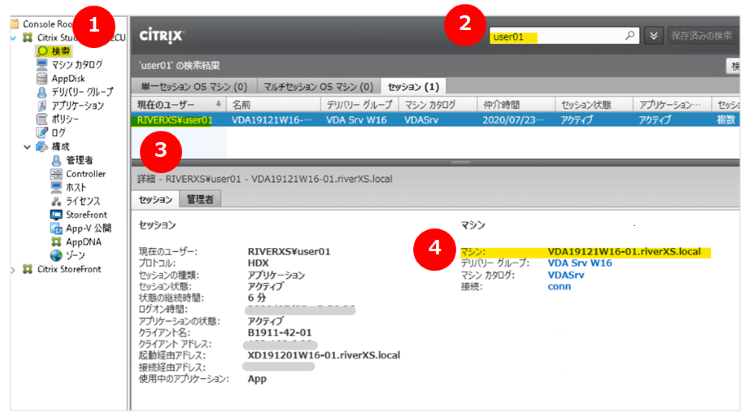Image resolution: width=750 pixels, height=418 pixels.
Task: Select the セッション (1) results tab
Action: [x=413, y=87]
